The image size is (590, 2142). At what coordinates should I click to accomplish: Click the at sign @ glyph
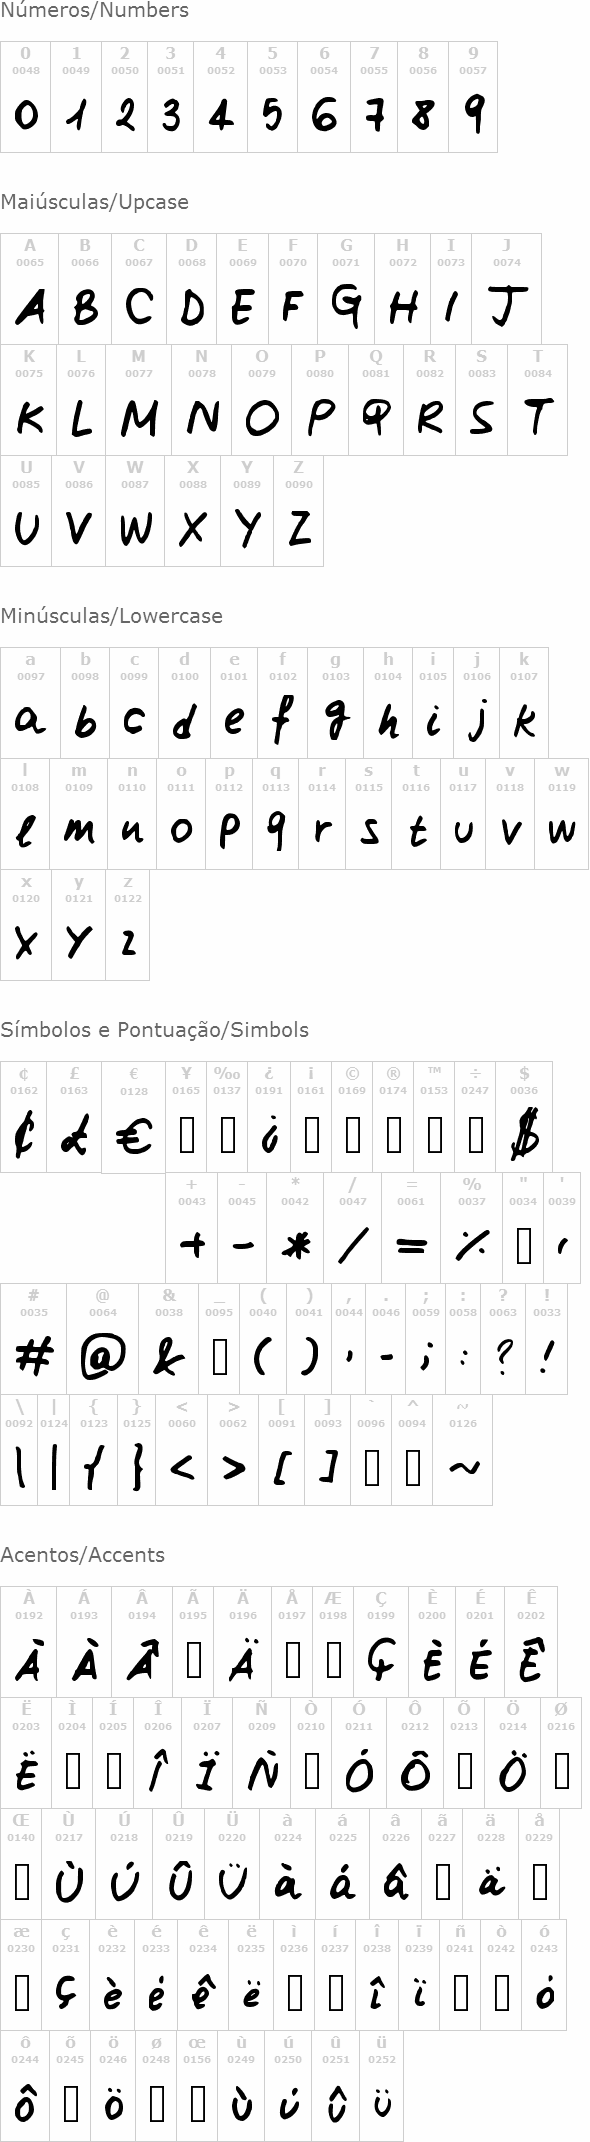coord(103,1357)
